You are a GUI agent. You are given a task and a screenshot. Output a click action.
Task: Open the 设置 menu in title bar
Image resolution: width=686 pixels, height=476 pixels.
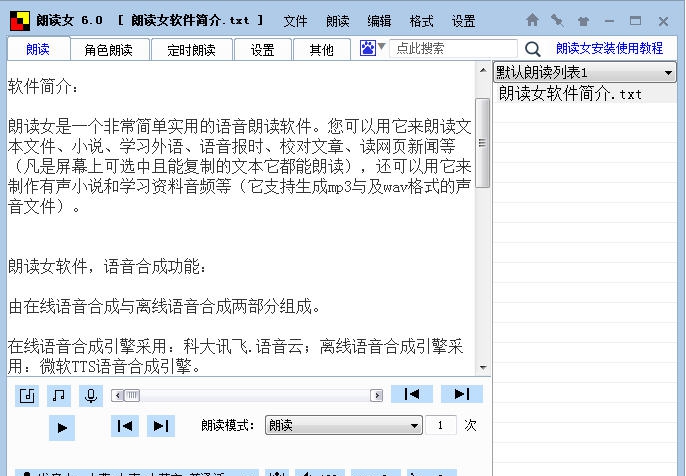463,21
